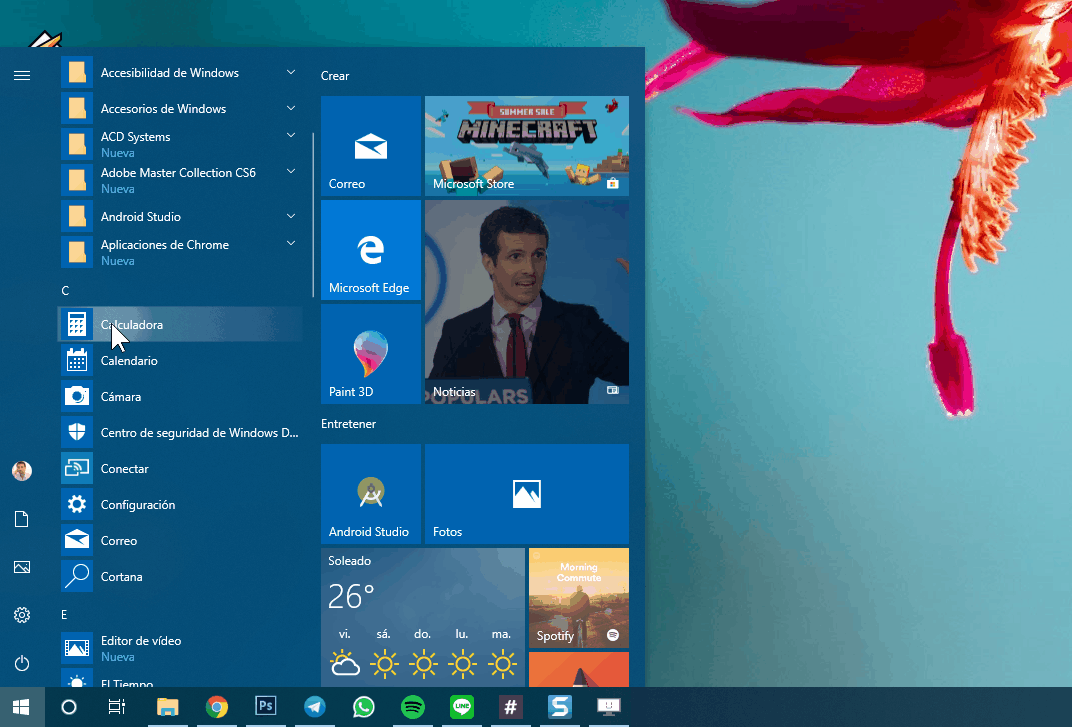Open the Paint 3D tile

[371, 354]
